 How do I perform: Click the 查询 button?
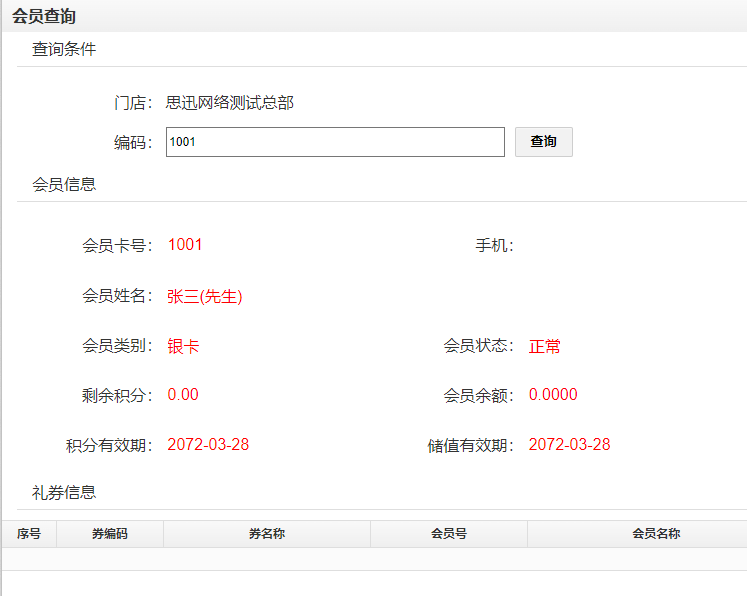tap(544, 142)
